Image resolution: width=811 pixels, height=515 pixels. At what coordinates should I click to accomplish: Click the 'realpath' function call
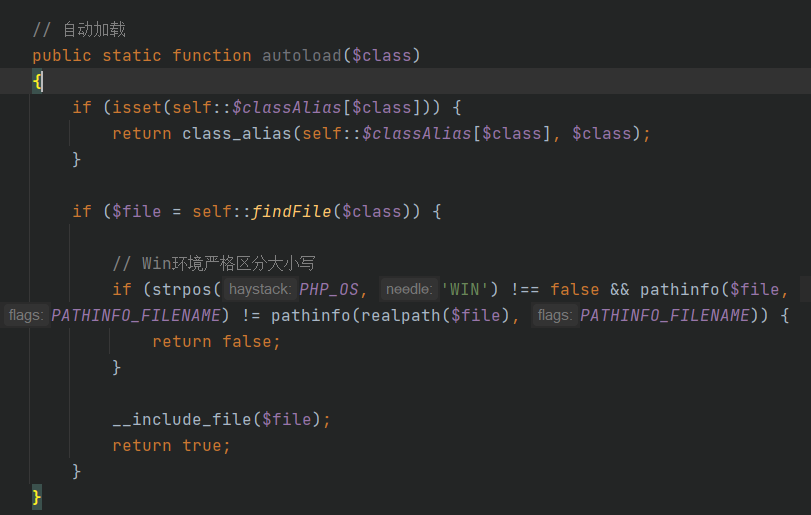click(x=401, y=315)
